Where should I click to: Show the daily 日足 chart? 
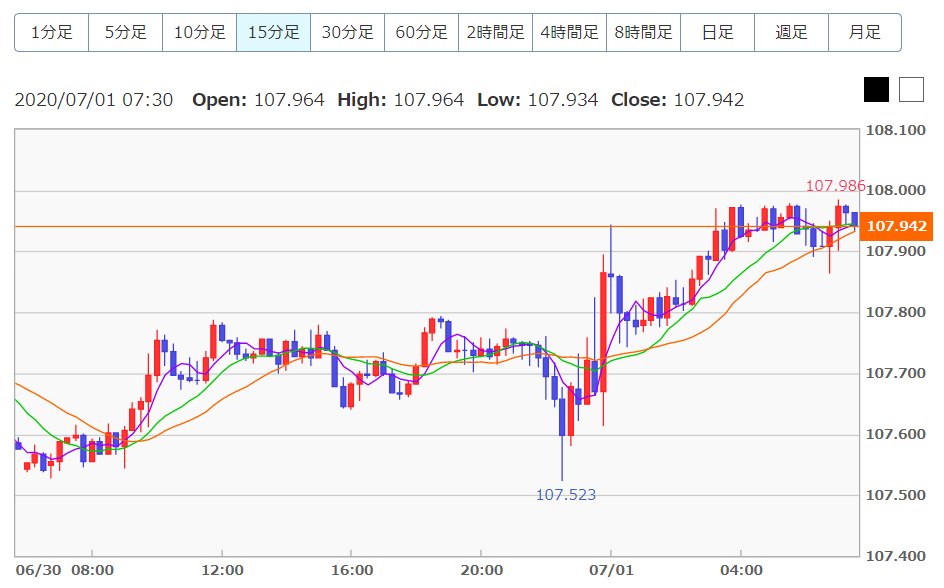718,32
